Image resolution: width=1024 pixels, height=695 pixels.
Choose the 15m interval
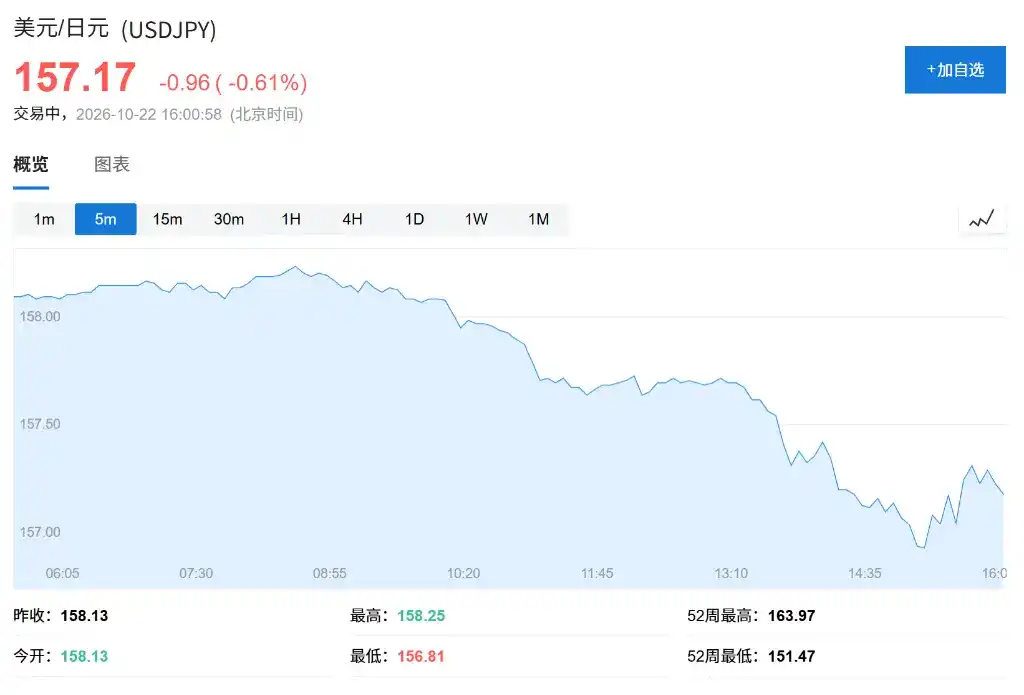pos(167,219)
